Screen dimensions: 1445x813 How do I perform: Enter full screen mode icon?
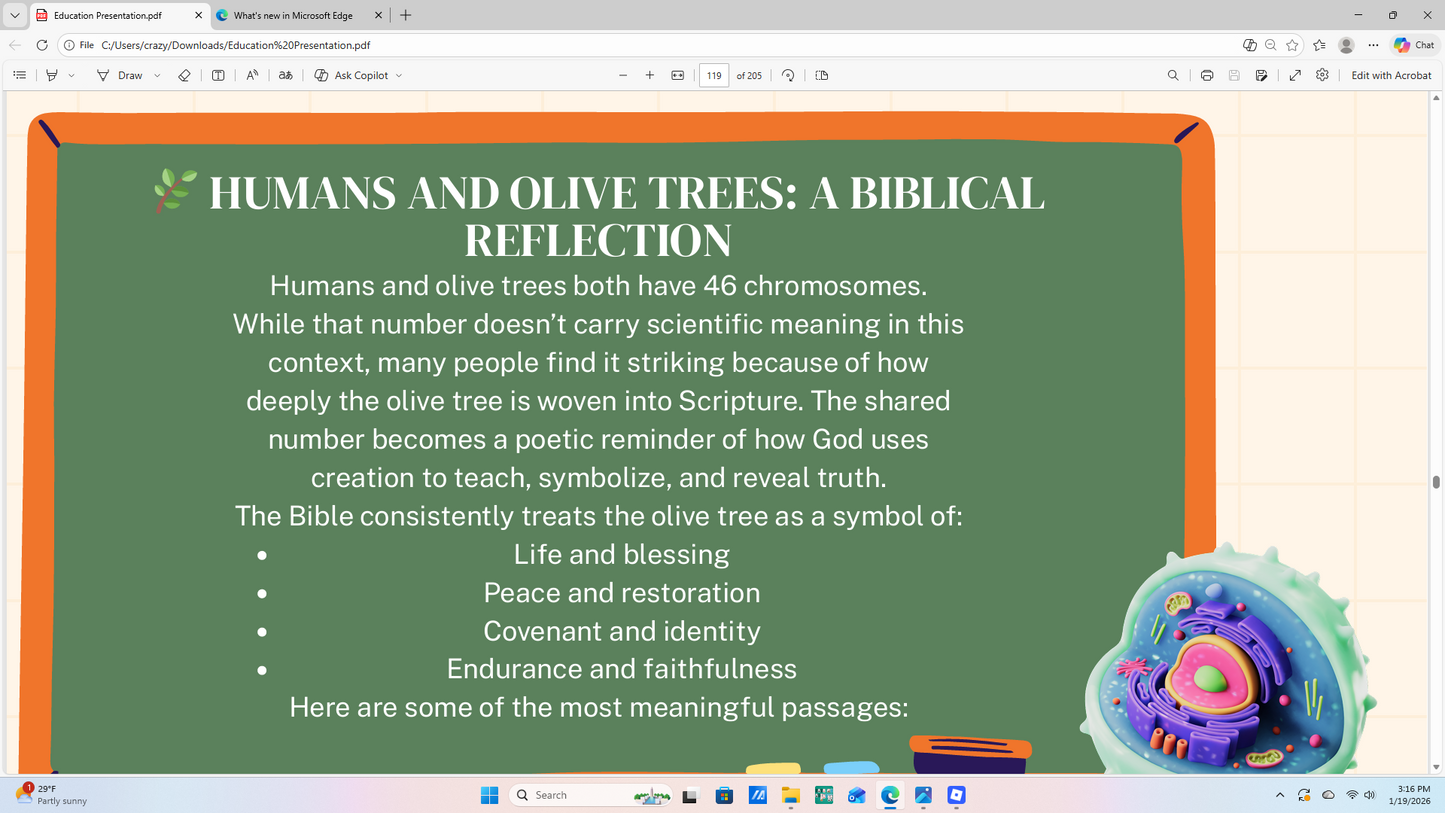(1295, 75)
